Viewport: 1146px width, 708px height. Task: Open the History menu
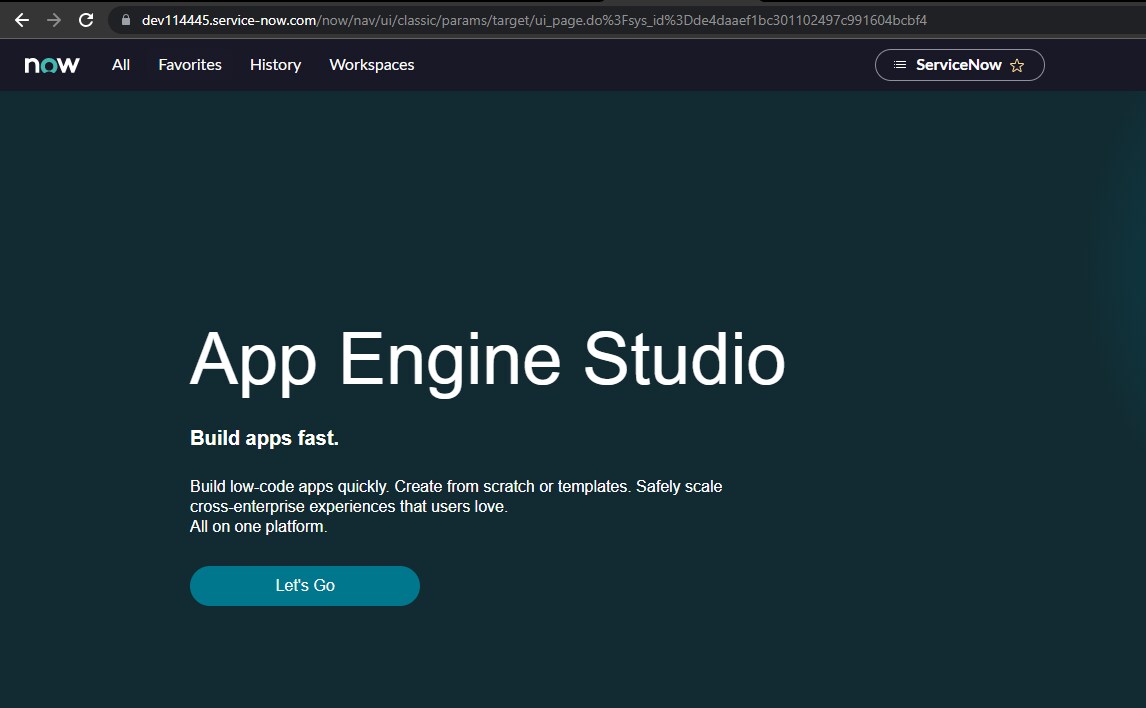coord(275,65)
